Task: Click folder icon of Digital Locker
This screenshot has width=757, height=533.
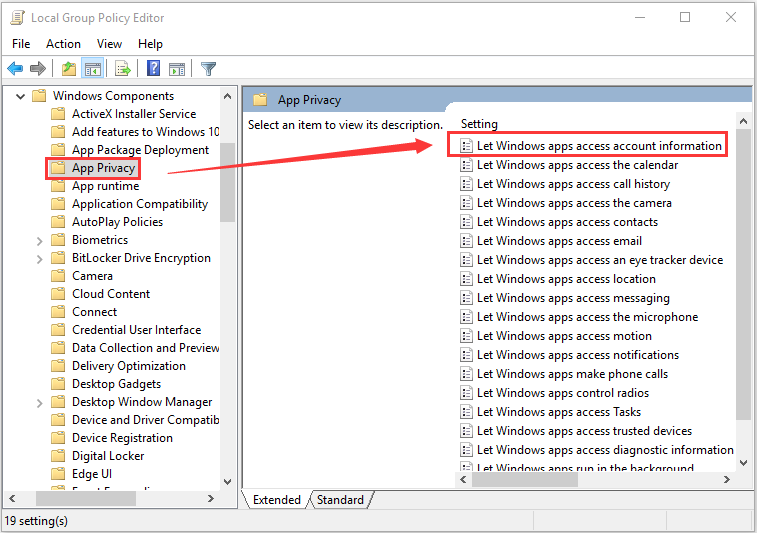Action: [58, 456]
